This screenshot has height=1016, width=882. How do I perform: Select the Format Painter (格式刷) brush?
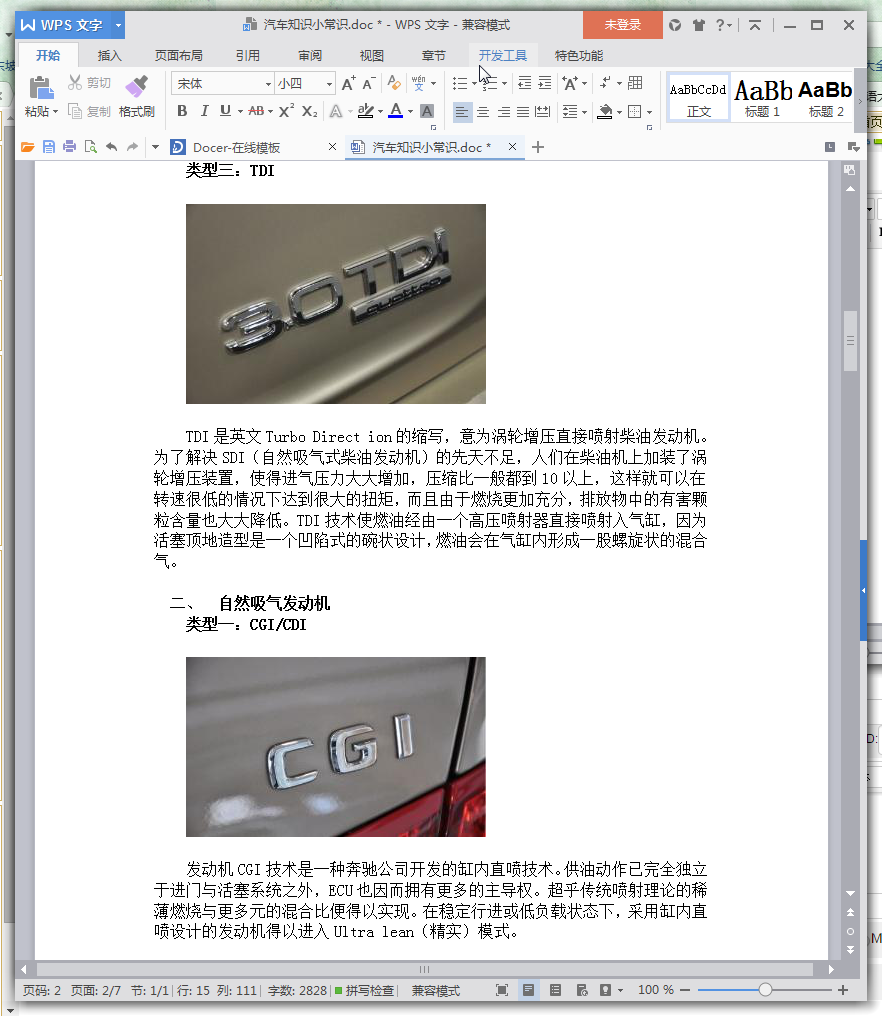point(137,97)
